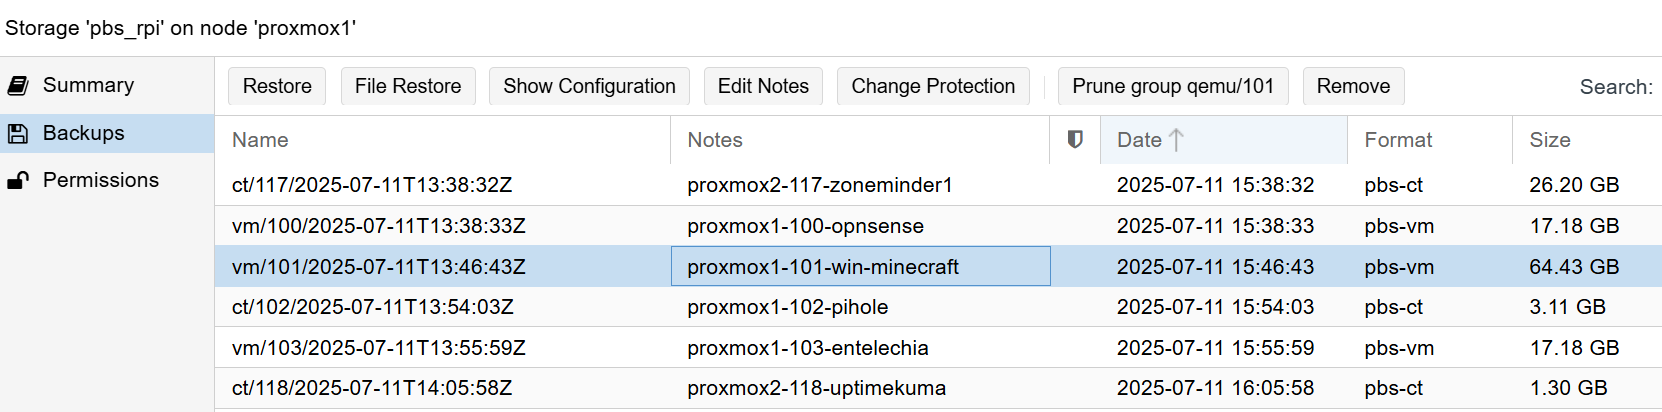
Task: Click the Permissions unlock icon
Action: pyautogui.click(x=18, y=180)
